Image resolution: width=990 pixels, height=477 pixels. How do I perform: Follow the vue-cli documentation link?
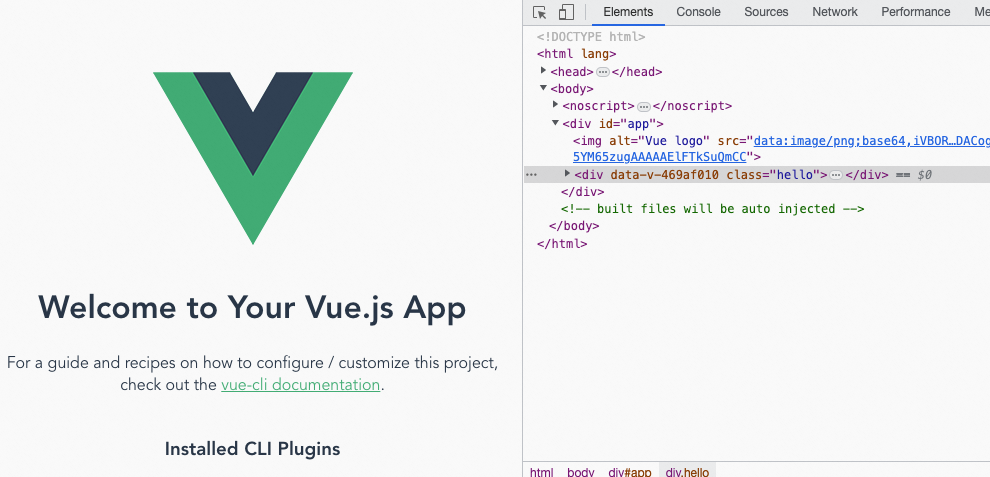tap(301, 385)
